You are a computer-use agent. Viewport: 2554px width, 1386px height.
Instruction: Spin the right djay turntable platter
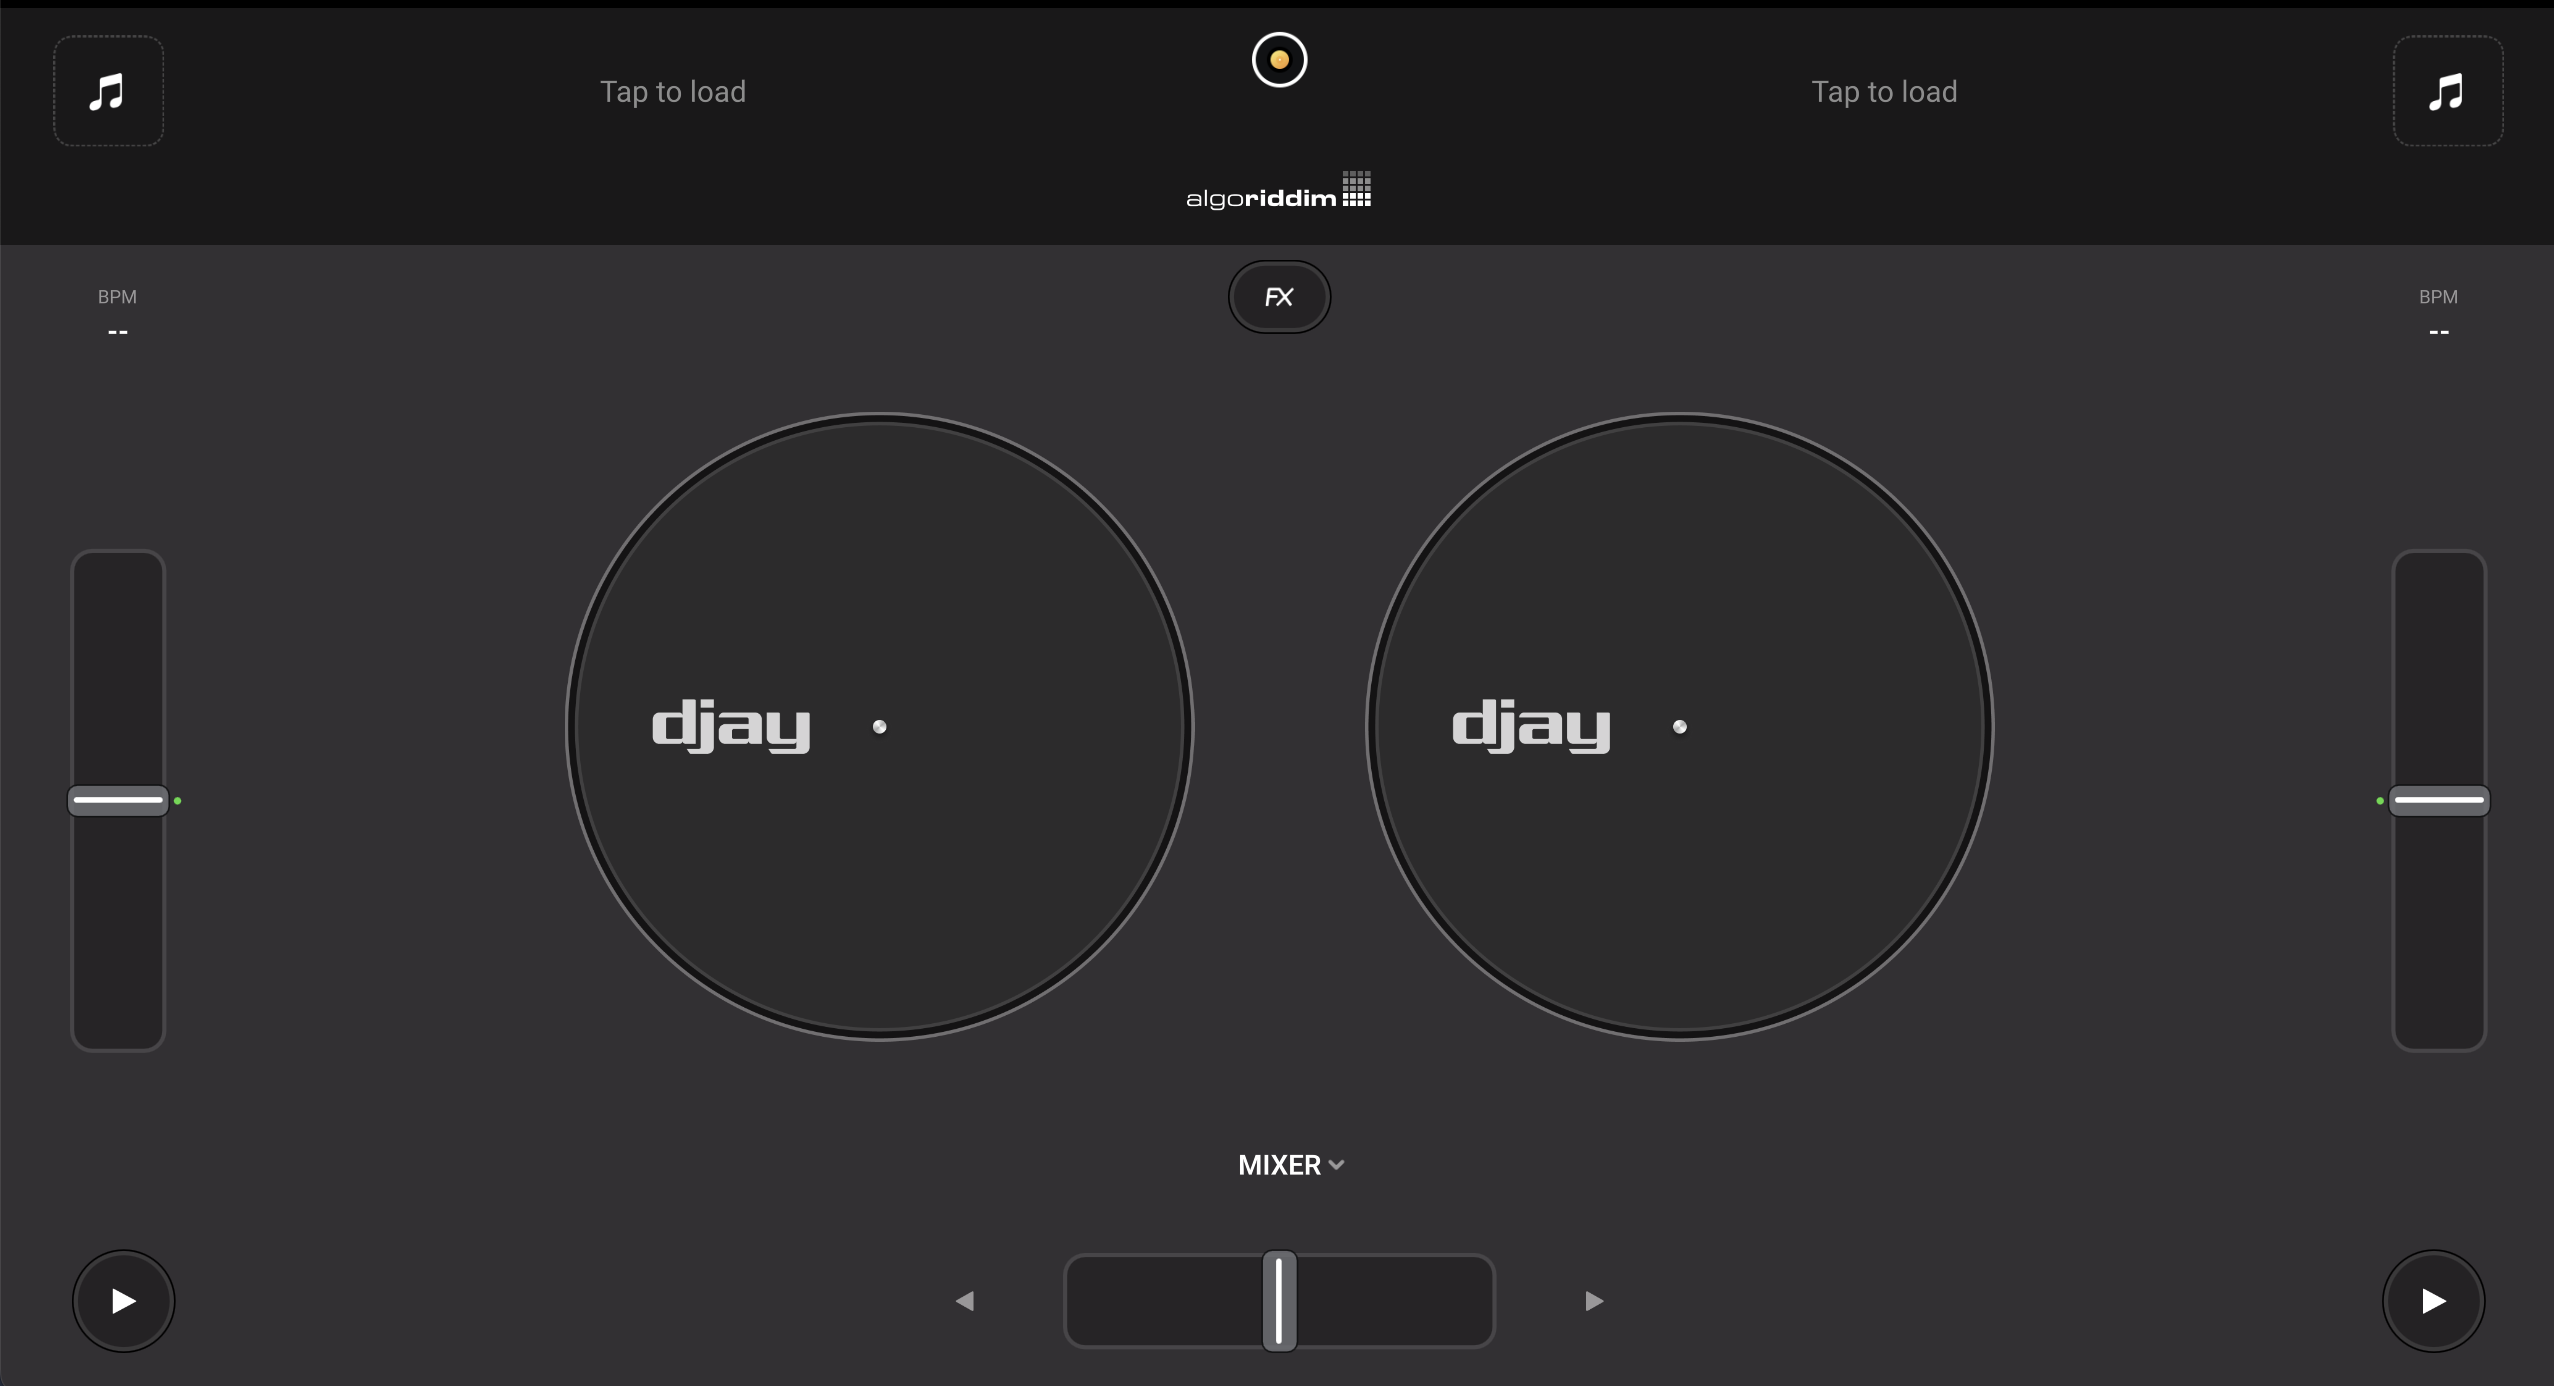tap(1679, 727)
